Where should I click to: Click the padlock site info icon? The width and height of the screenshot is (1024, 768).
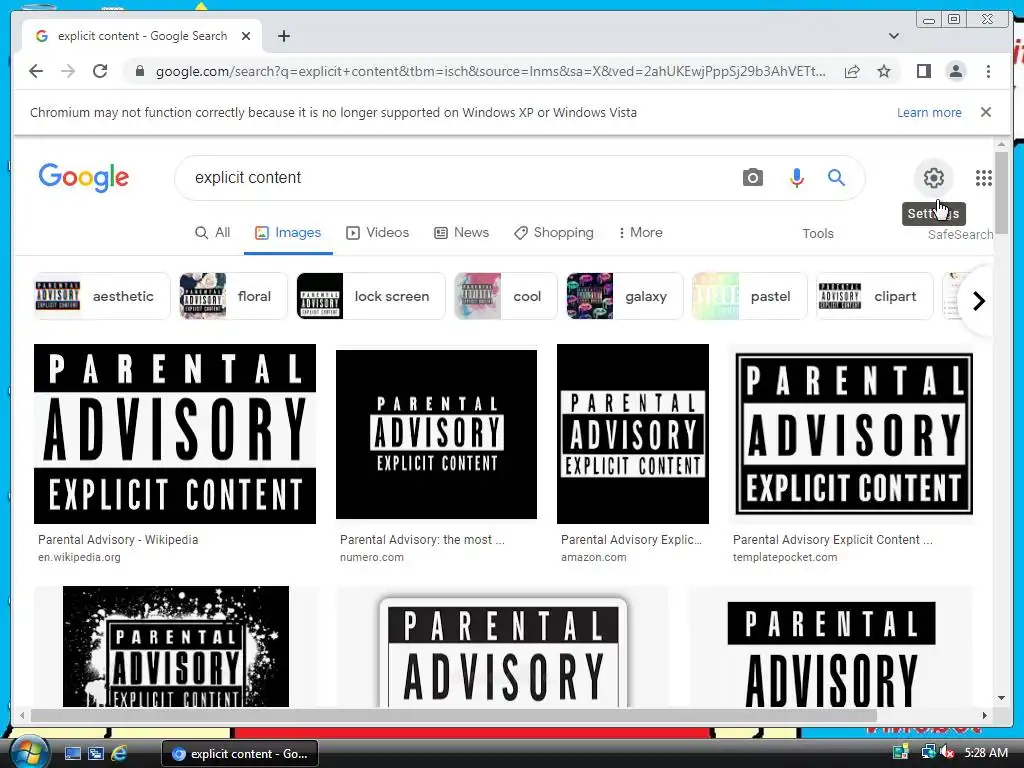(140, 71)
